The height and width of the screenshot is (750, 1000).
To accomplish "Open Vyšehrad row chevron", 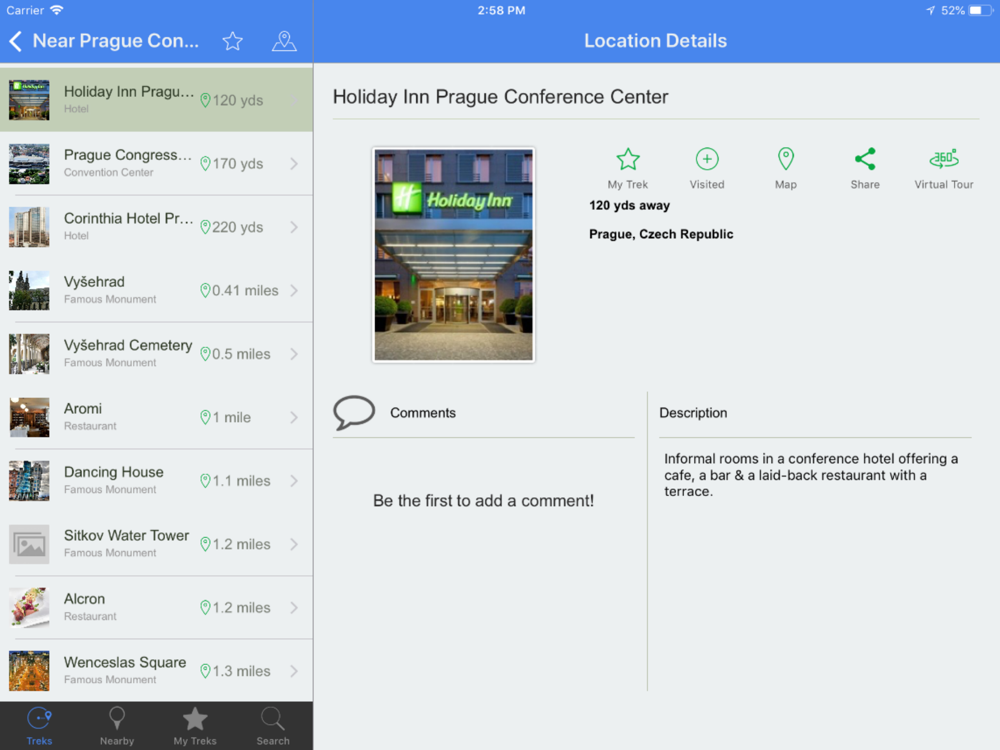I will click(294, 291).
